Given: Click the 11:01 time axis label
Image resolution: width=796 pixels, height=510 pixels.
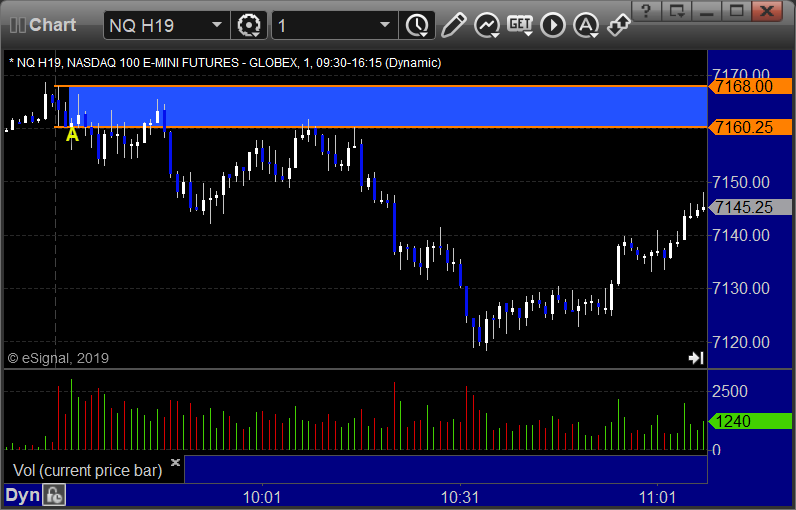Looking at the screenshot, I should pos(658,497).
